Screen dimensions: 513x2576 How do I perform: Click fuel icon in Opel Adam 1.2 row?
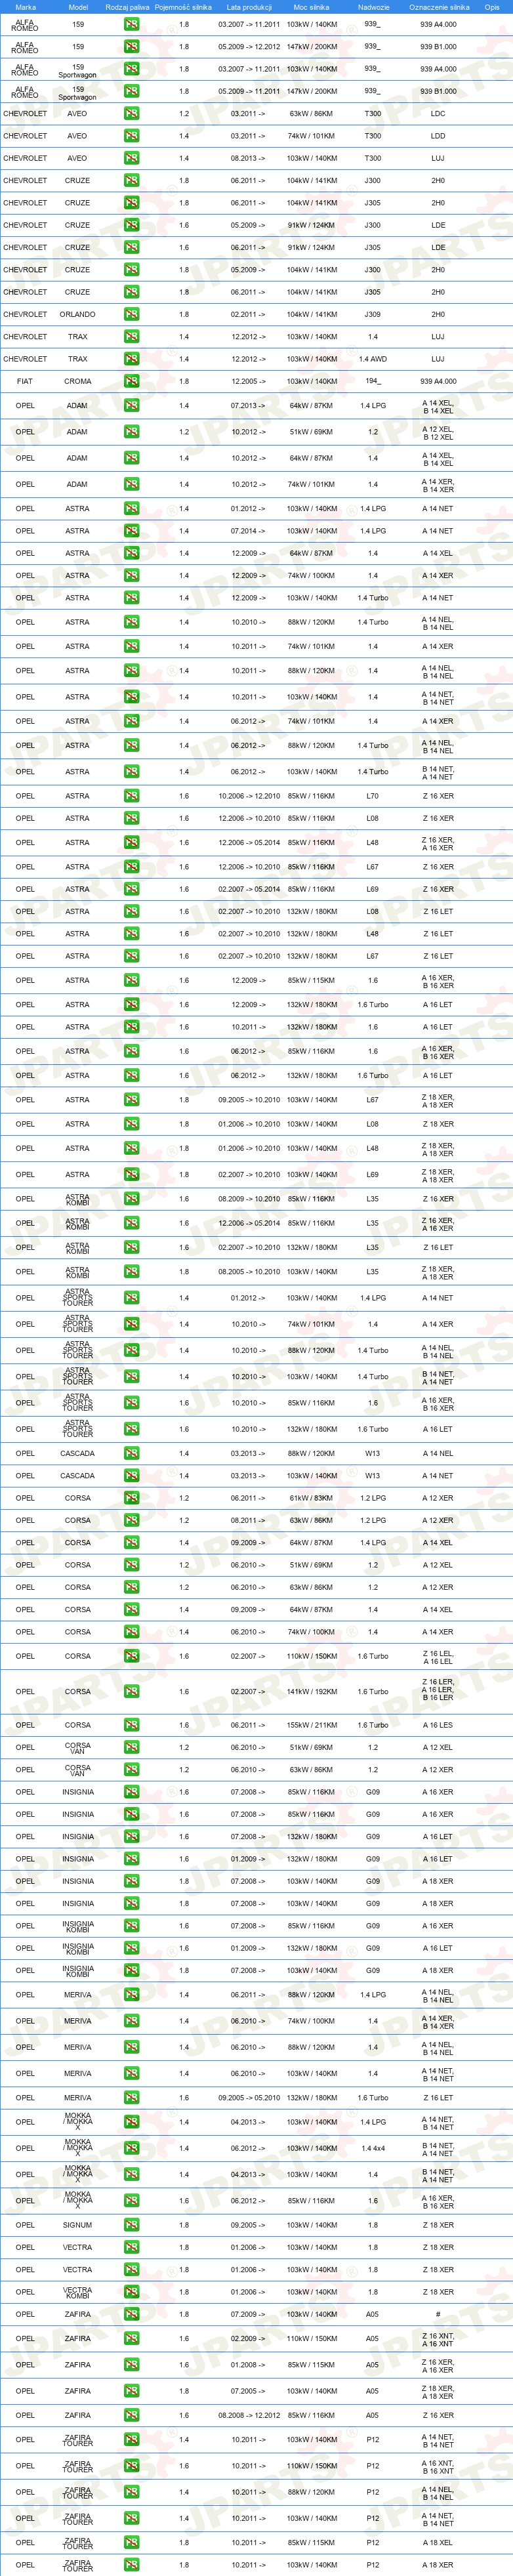click(131, 432)
